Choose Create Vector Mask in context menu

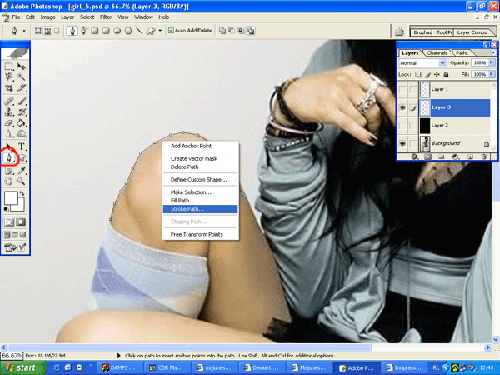[x=200, y=159]
